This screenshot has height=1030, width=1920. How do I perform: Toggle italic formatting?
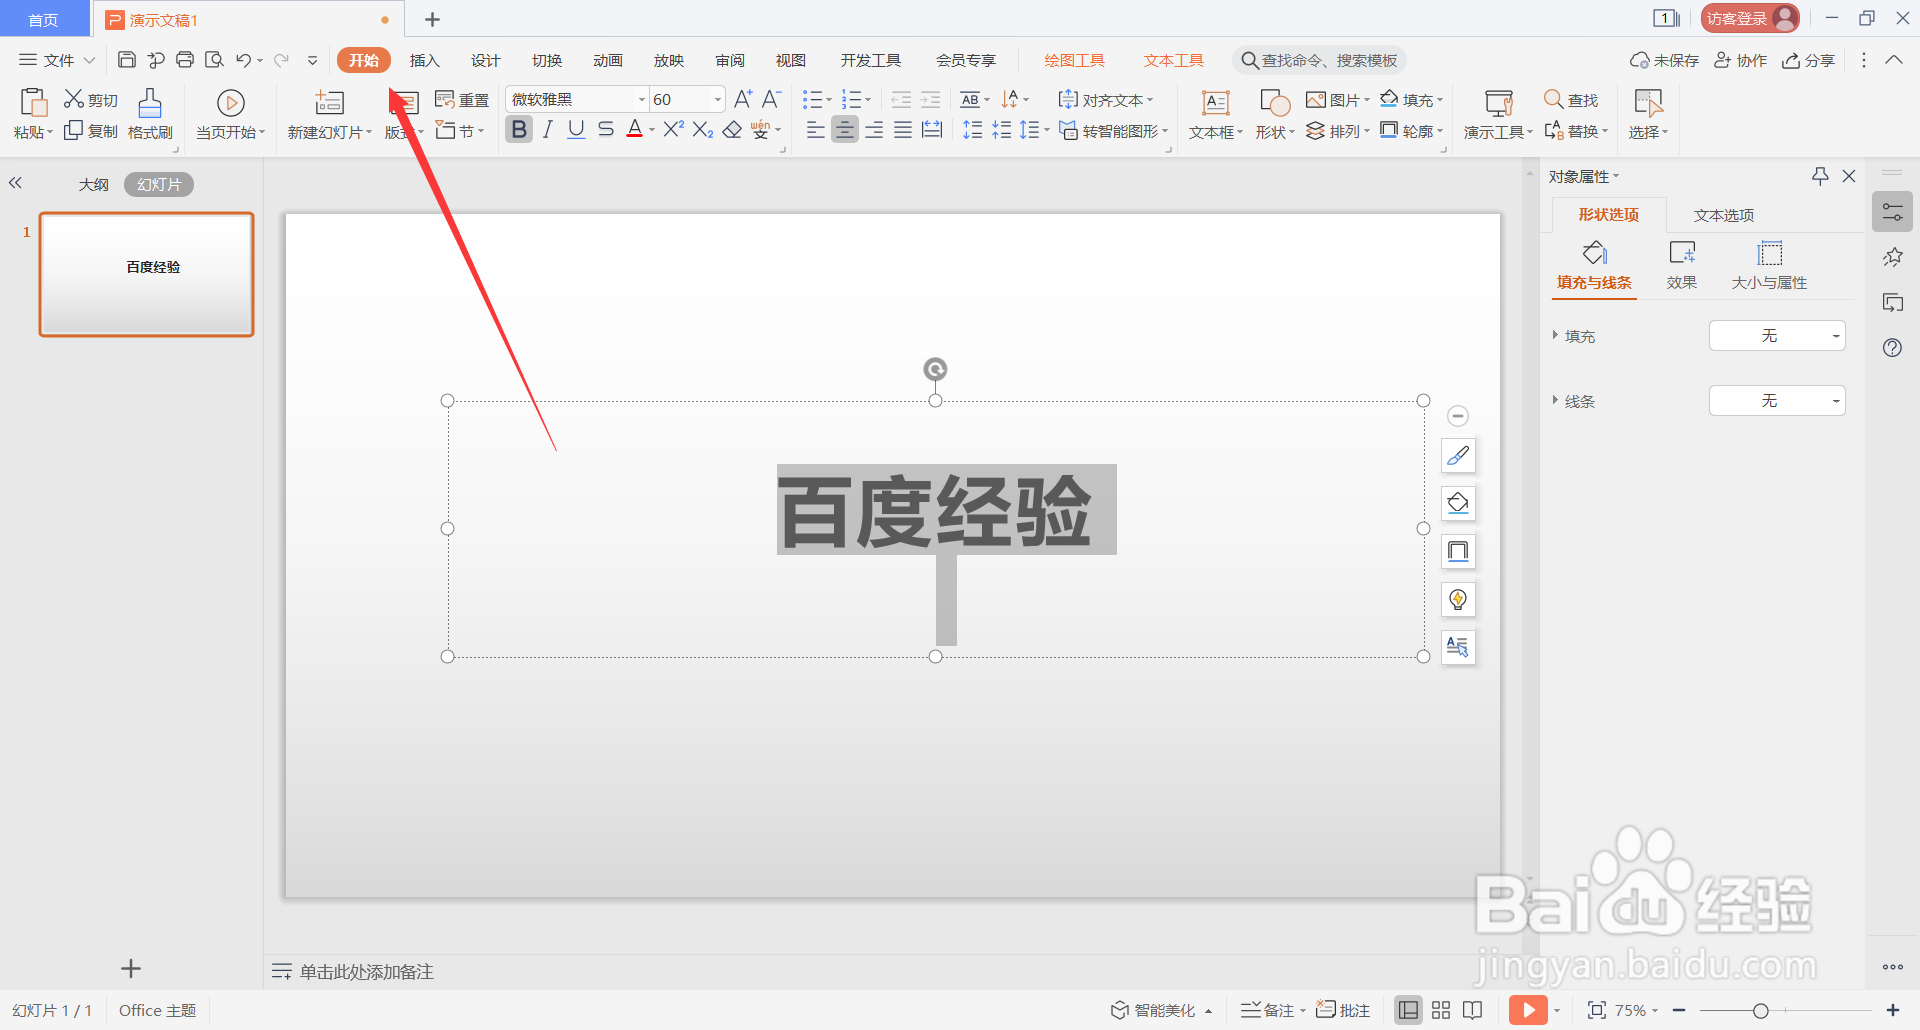pos(547,129)
